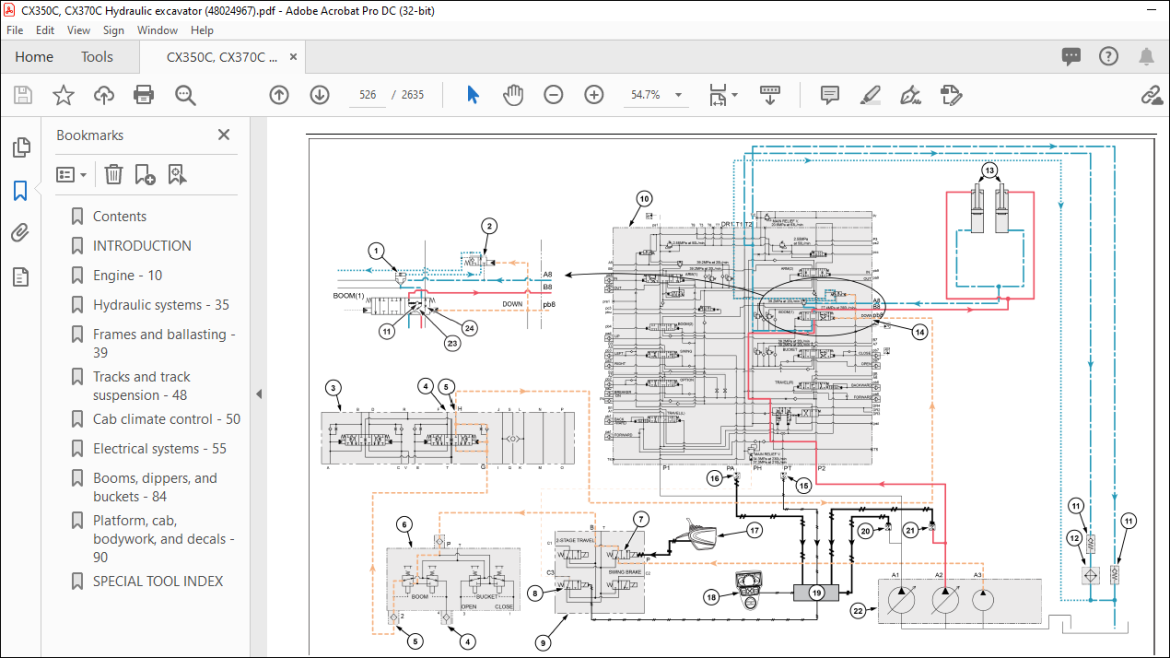1170x658 pixels.
Task: Close the CX350C document tab
Action: [293, 57]
